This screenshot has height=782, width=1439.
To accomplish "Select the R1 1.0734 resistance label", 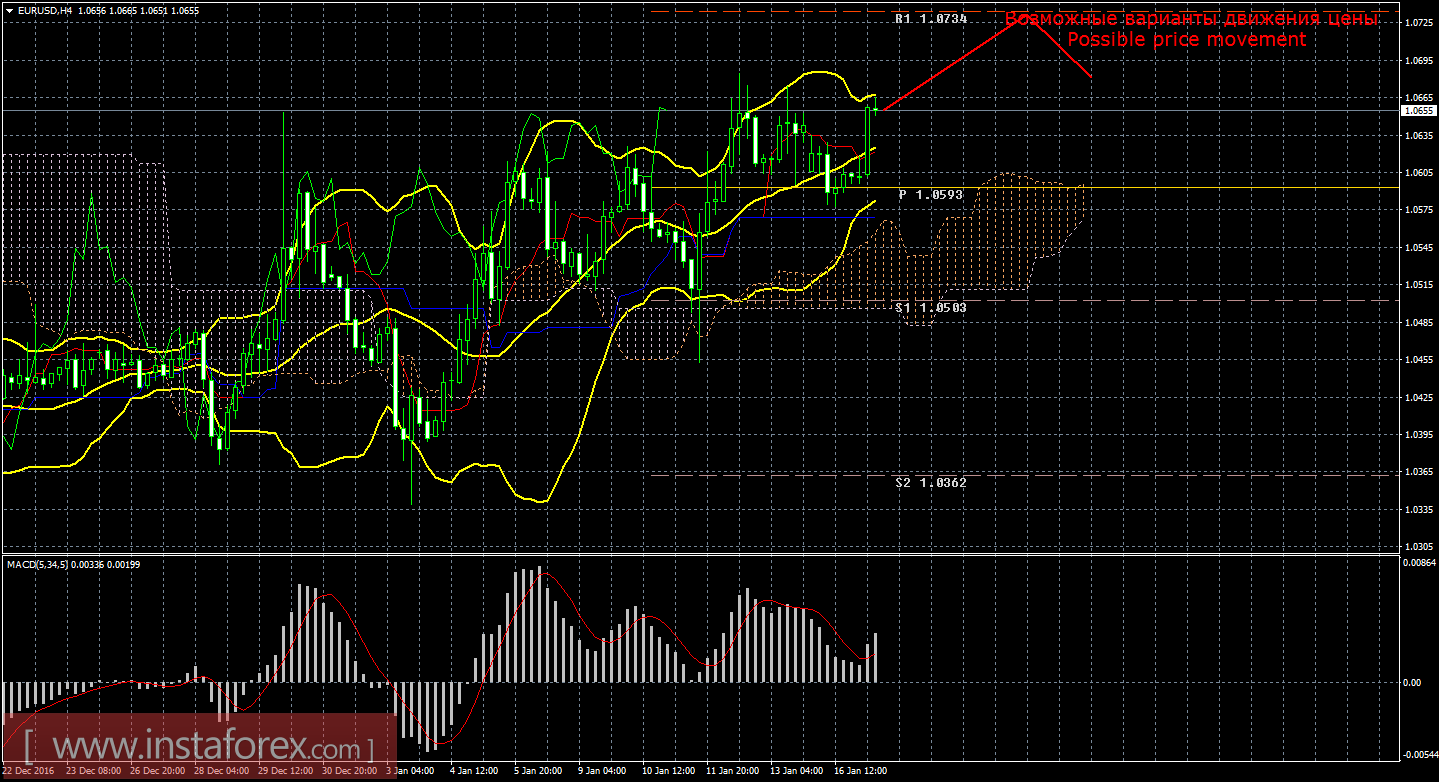I will 931,18.
